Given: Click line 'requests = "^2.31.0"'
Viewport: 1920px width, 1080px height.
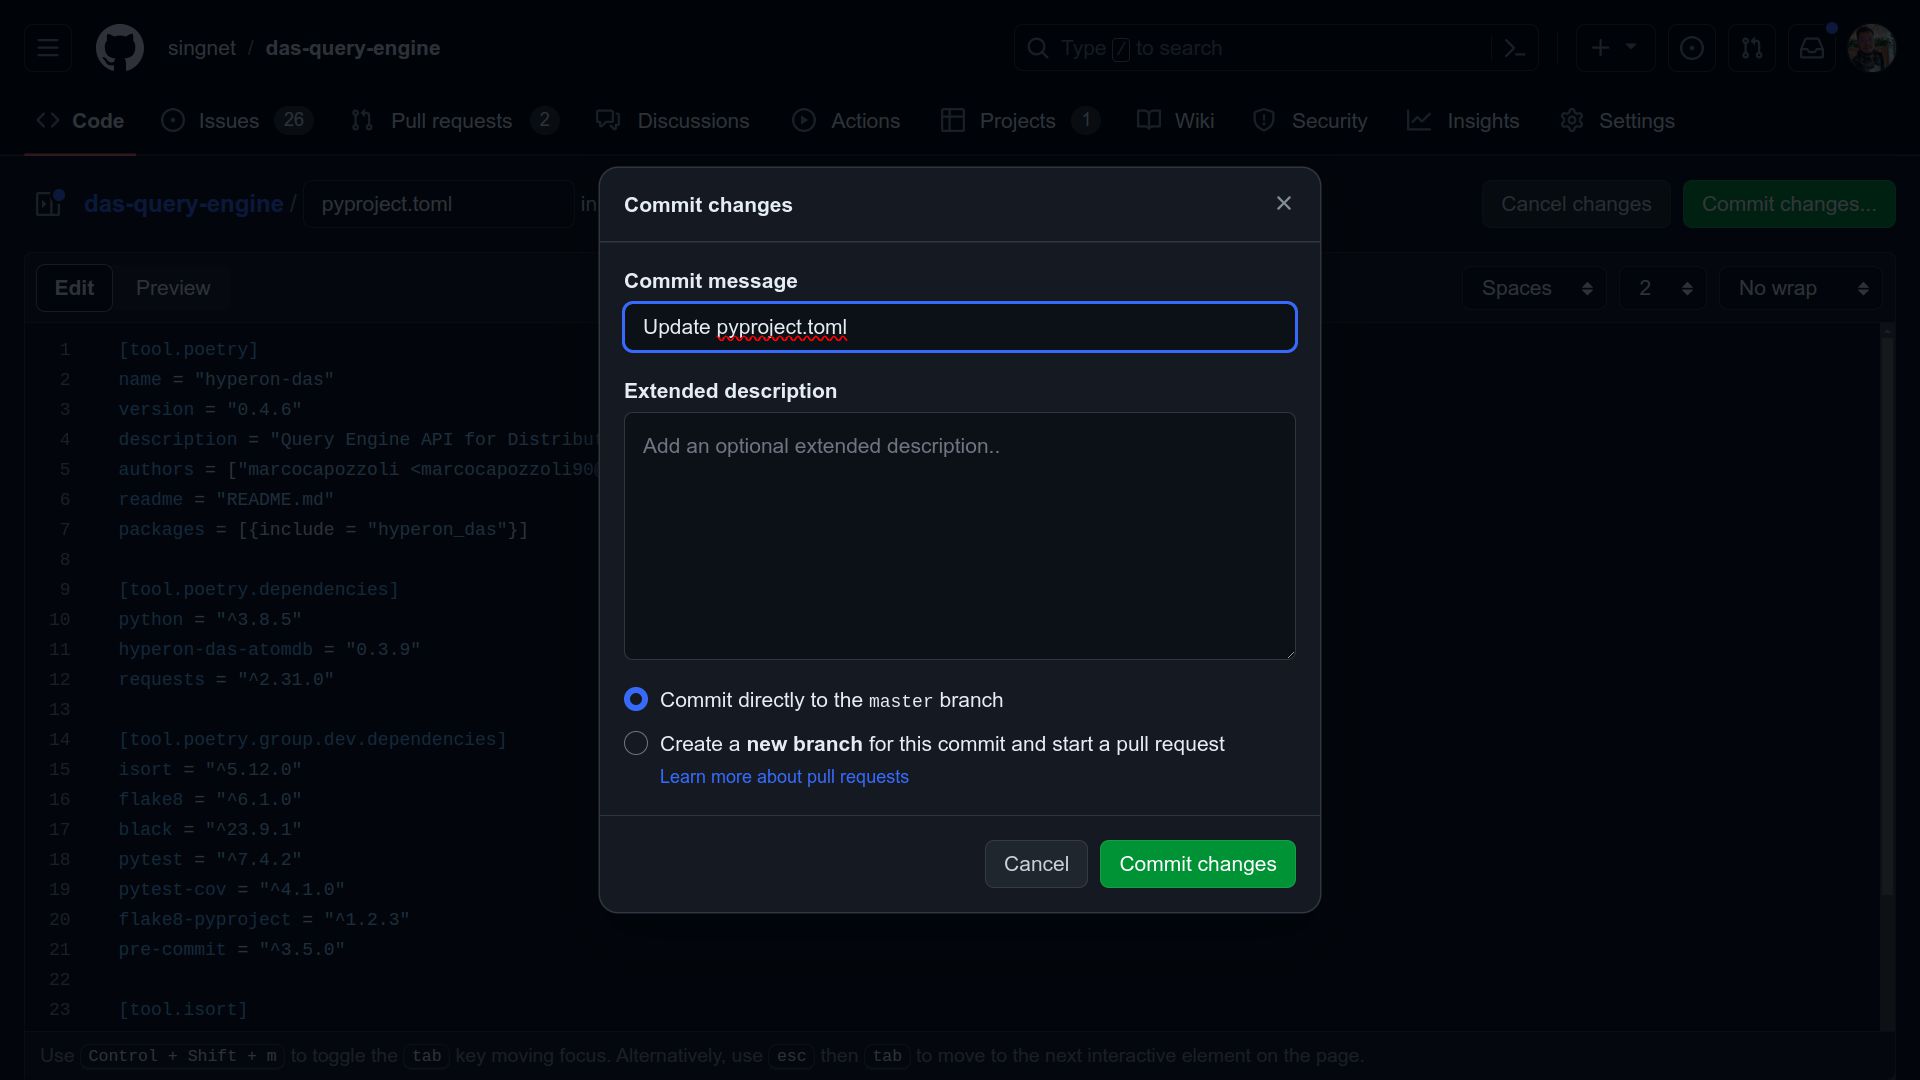Looking at the screenshot, I should [x=226, y=680].
